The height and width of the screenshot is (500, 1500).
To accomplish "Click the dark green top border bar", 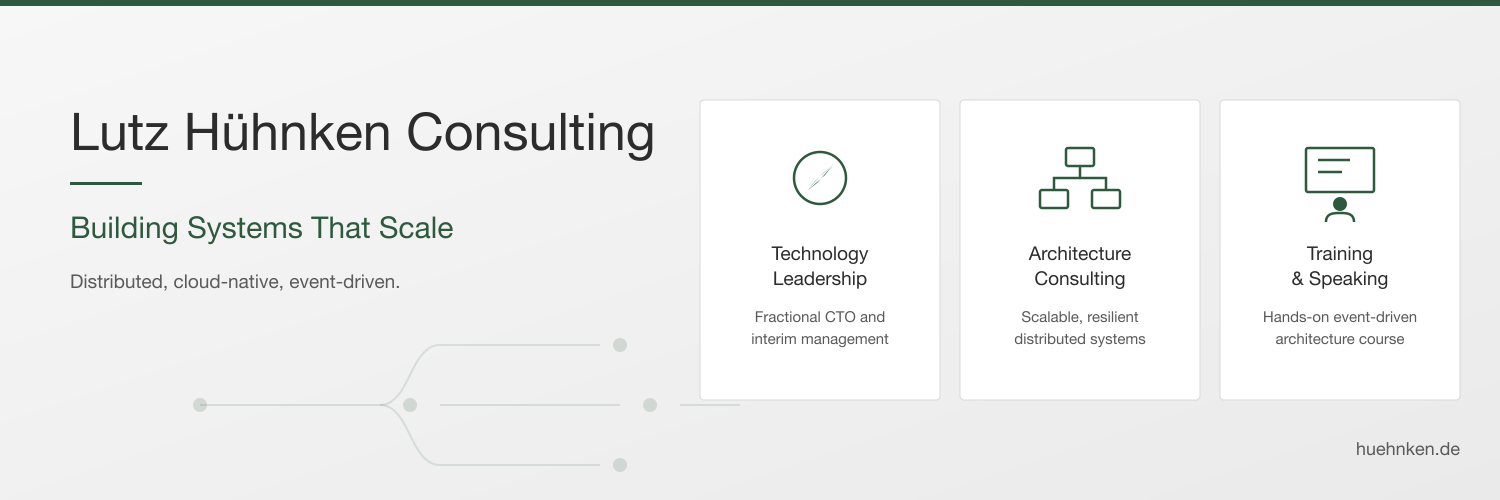I will coord(750,3).
